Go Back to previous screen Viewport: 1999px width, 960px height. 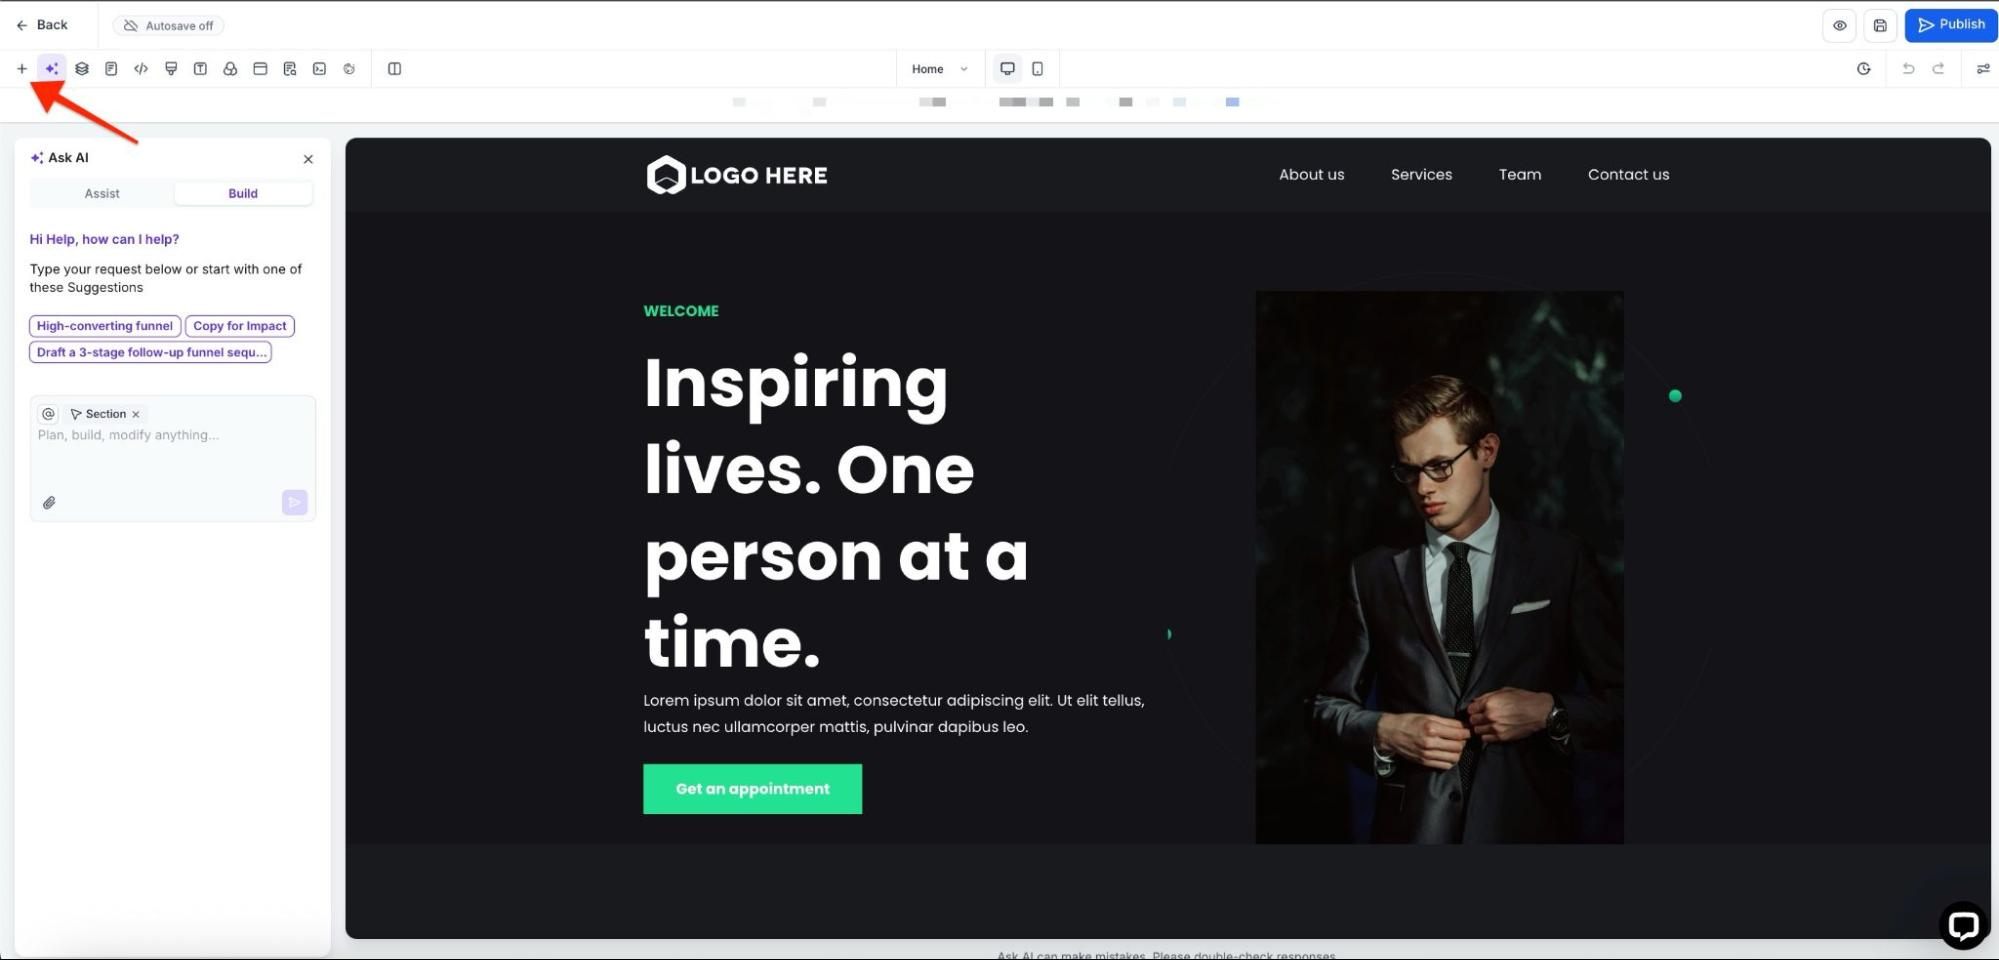click(42, 25)
